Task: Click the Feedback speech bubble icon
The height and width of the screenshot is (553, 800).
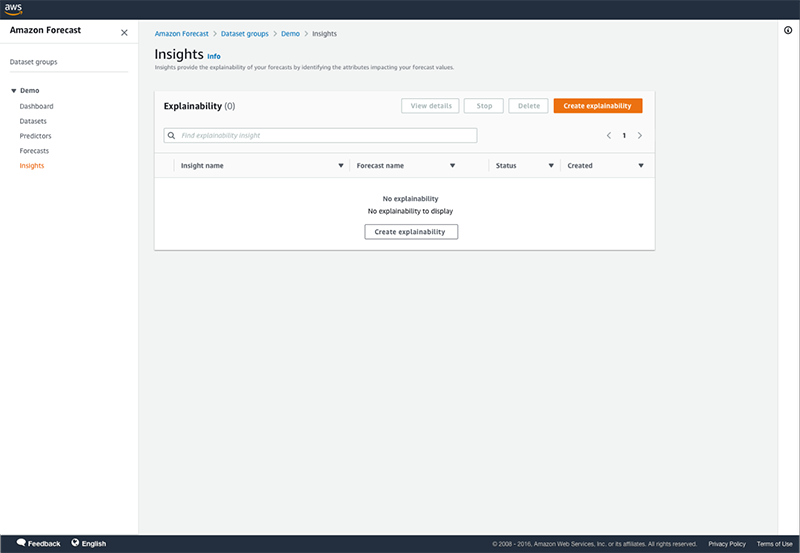Action: tap(21, 542)
